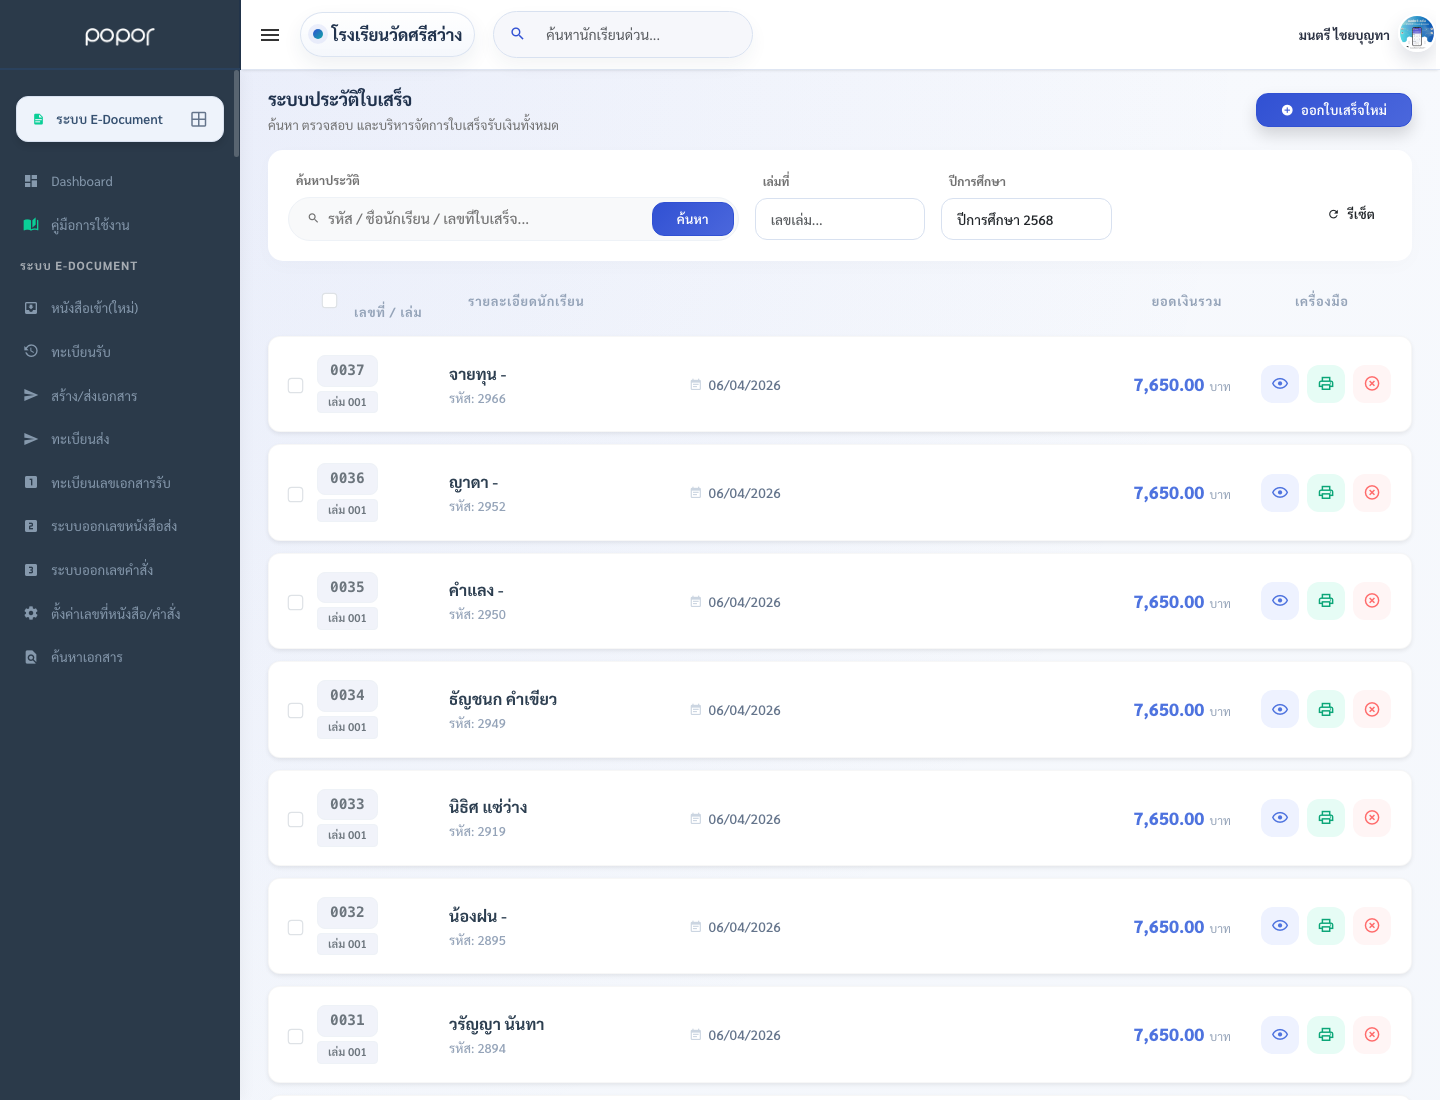The image size is (1440, 1100).
Task: Open the hamburger menu icon
Action: point(270,35)
